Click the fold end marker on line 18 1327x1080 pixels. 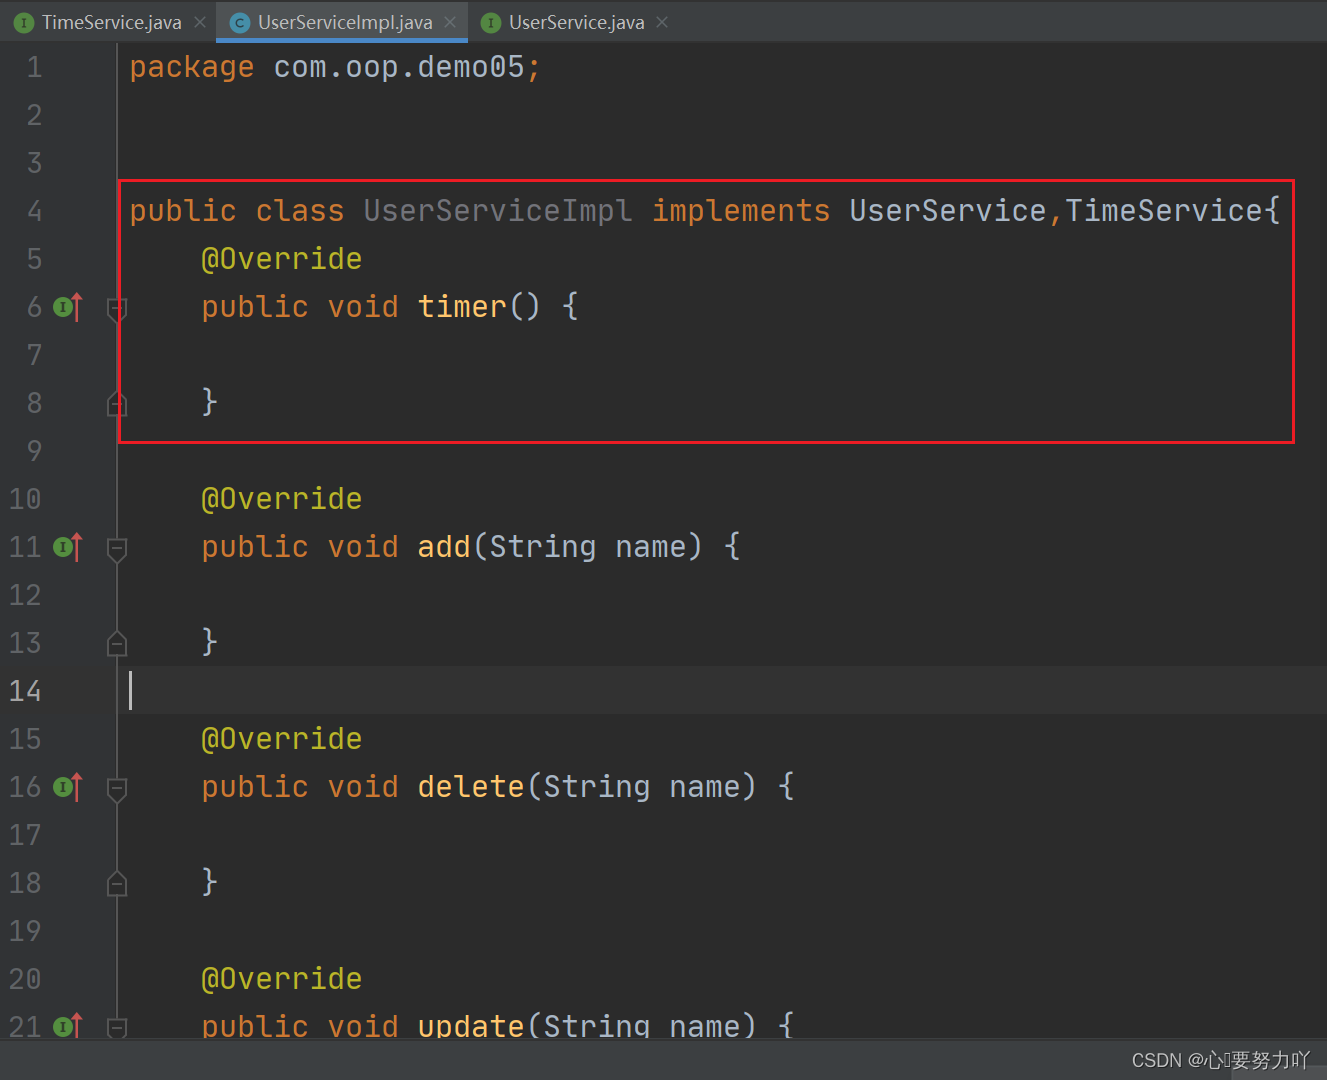117,883
